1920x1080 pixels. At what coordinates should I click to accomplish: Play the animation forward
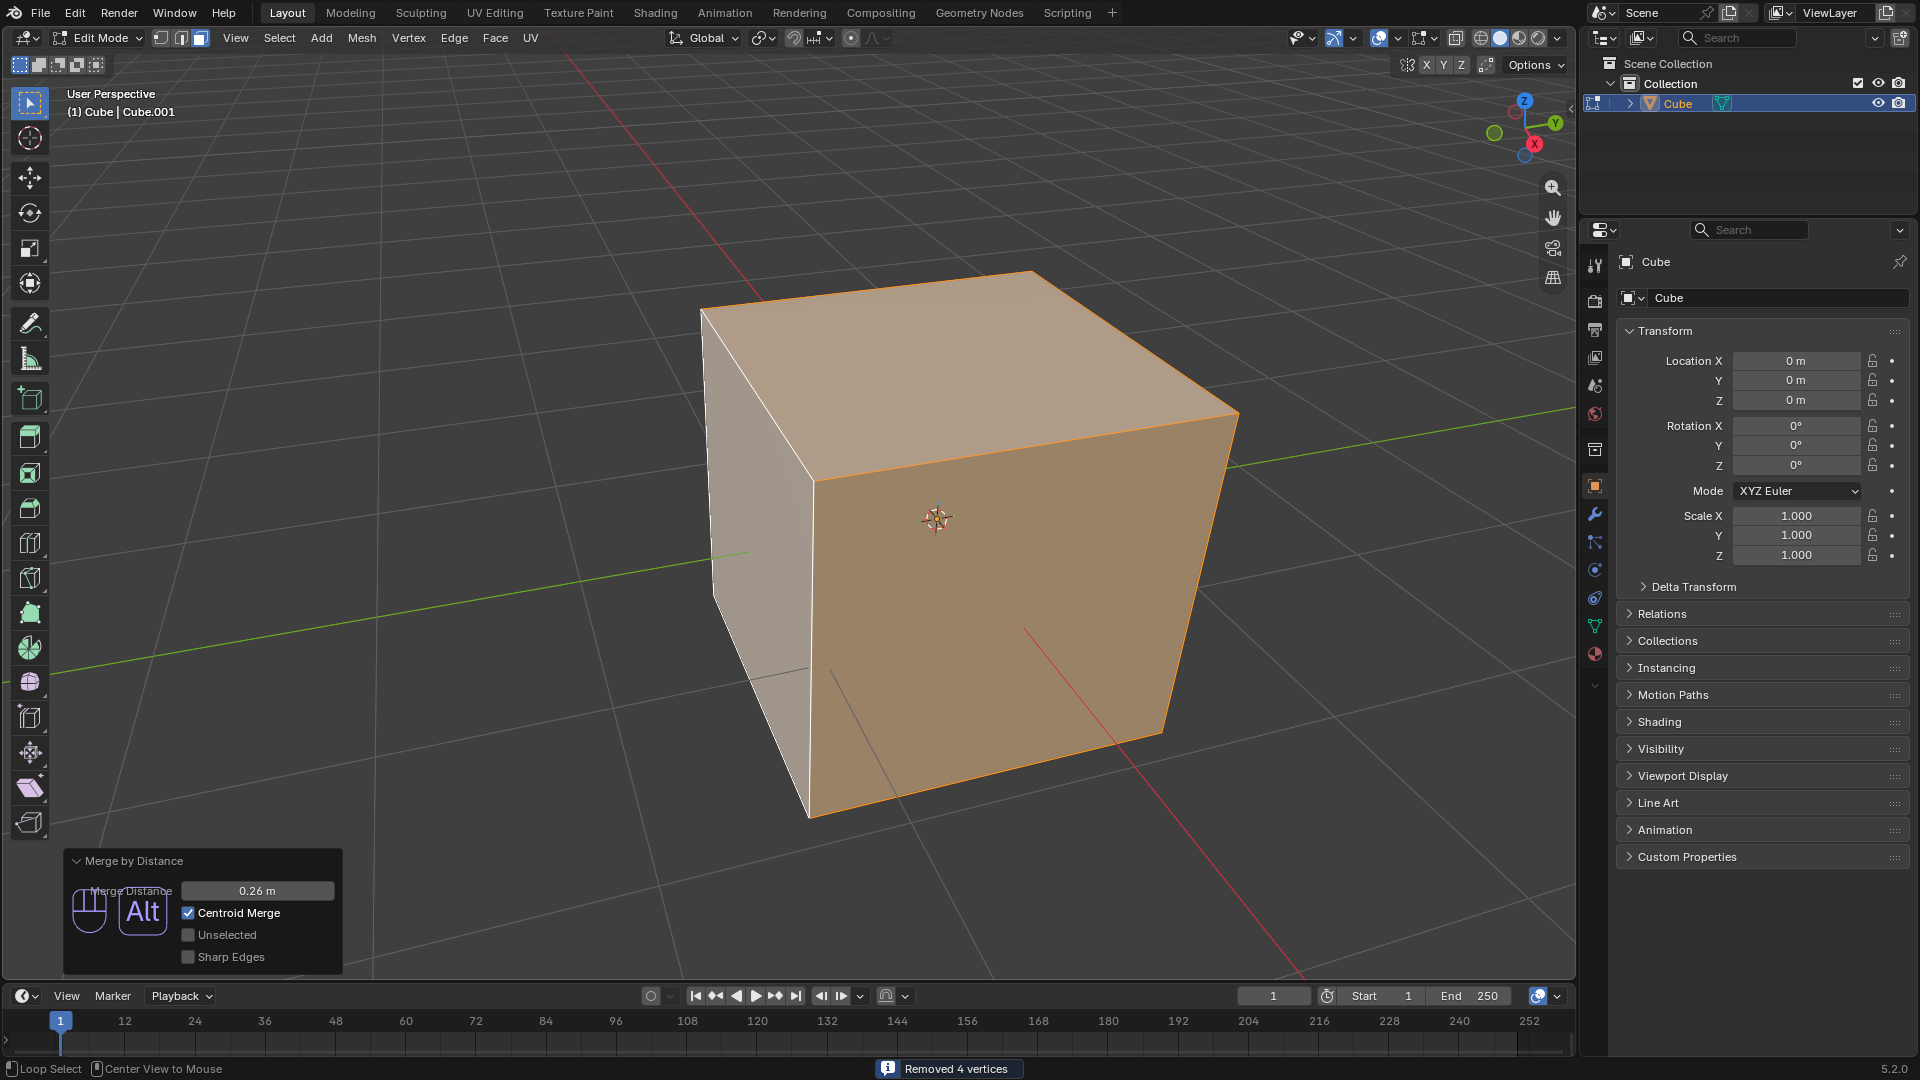point(756,996)
